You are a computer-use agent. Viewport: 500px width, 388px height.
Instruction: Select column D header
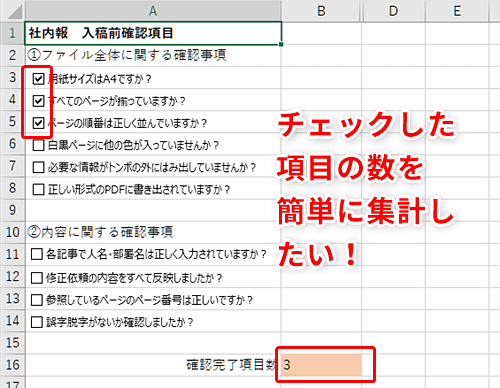tap(394, 11)
